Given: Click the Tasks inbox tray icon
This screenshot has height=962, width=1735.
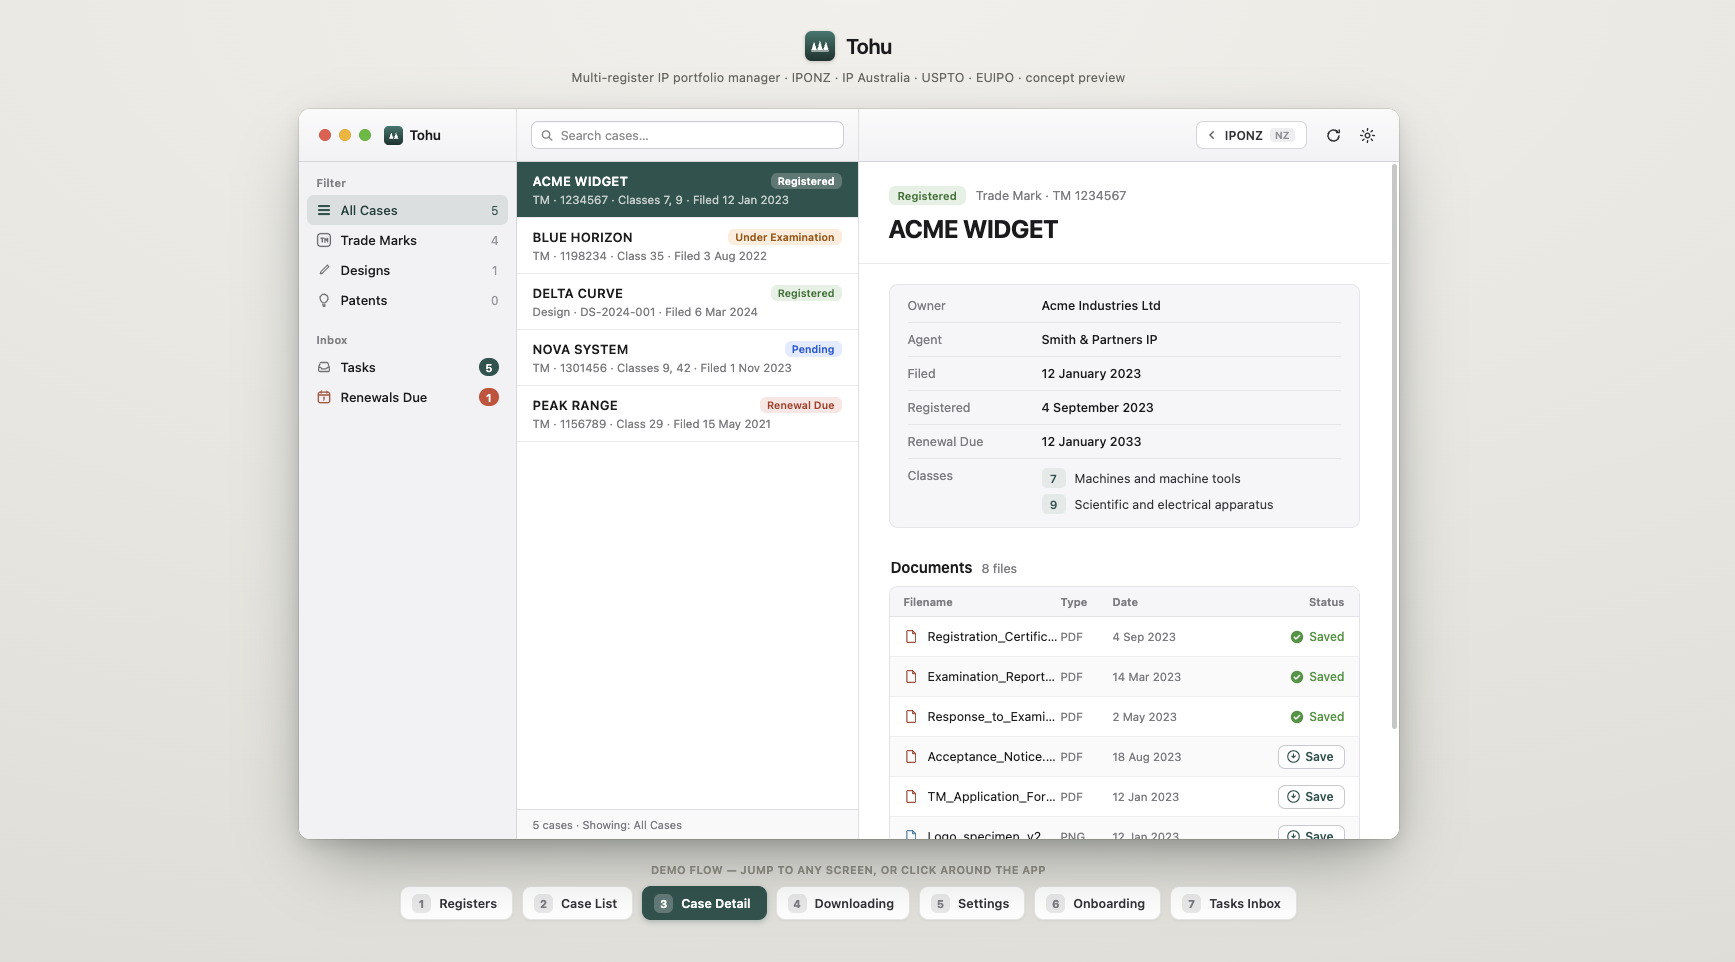Looking at the screenshot, I should (324, 368).
